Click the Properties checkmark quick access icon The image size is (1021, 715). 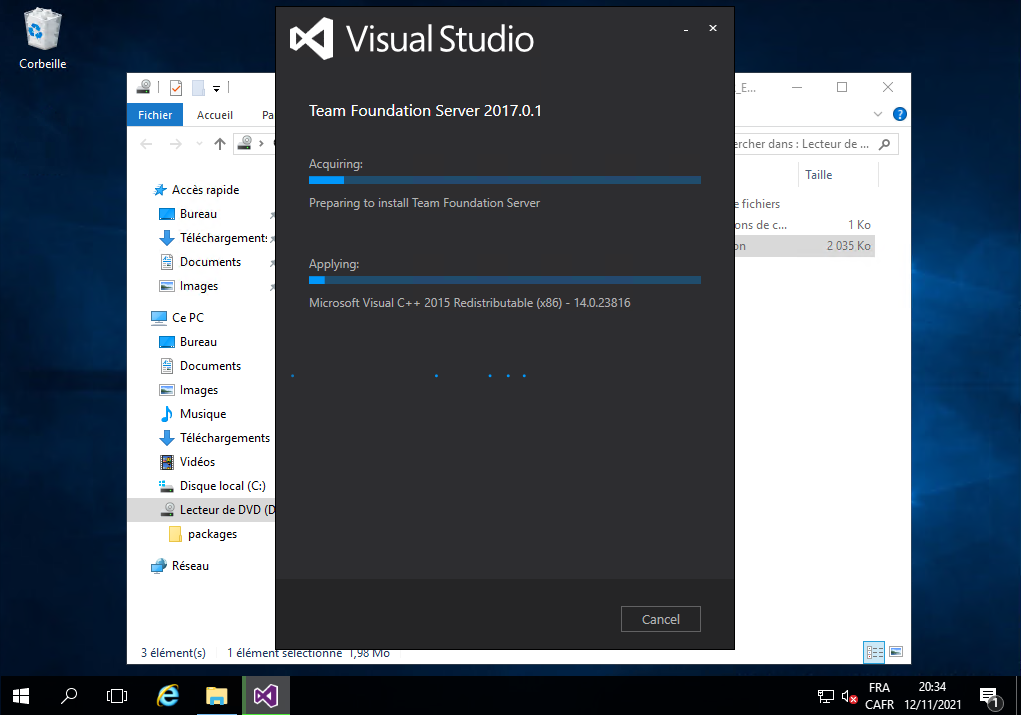pos(176,87)
